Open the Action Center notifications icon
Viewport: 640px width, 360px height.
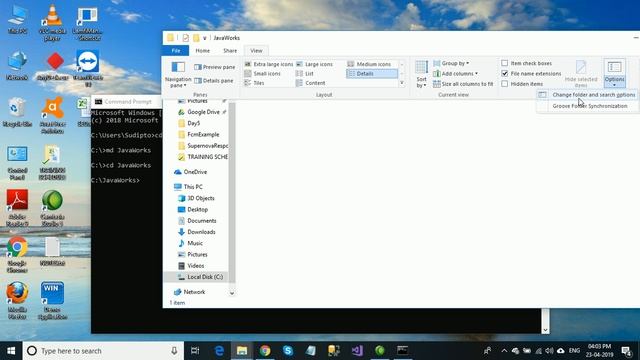[627, 351]
